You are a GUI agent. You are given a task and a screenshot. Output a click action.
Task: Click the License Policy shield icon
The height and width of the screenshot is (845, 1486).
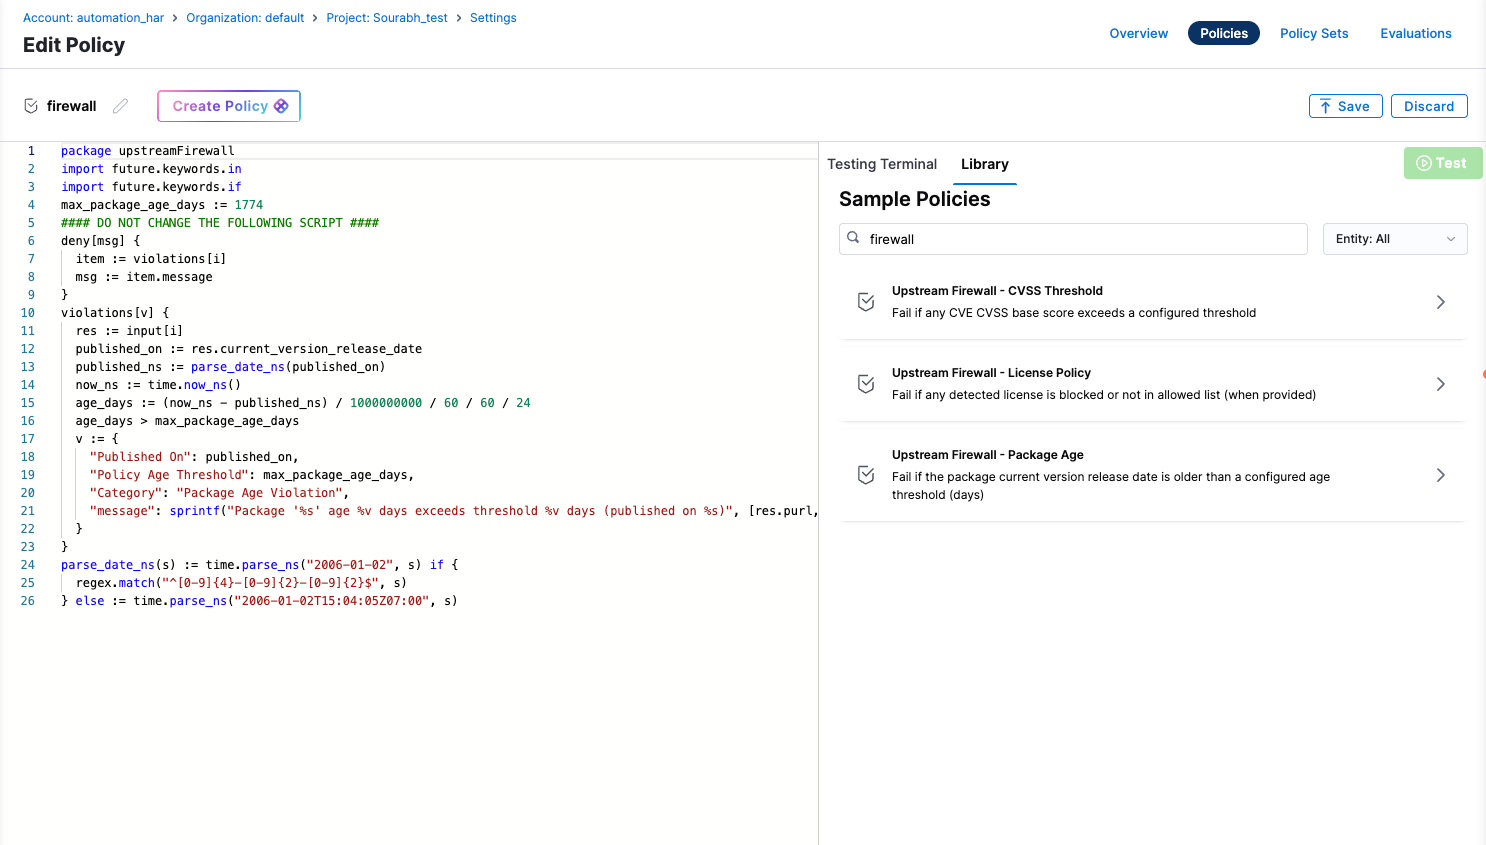(866, 384)
